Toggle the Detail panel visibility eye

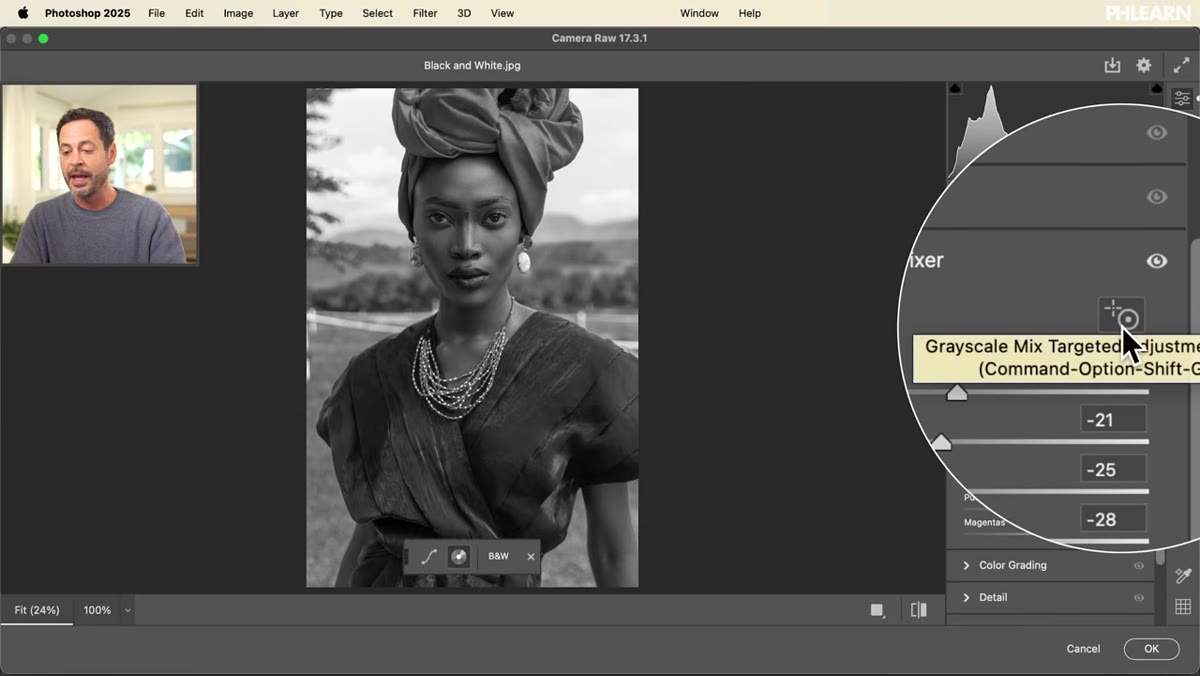[x=1138, y=597]
